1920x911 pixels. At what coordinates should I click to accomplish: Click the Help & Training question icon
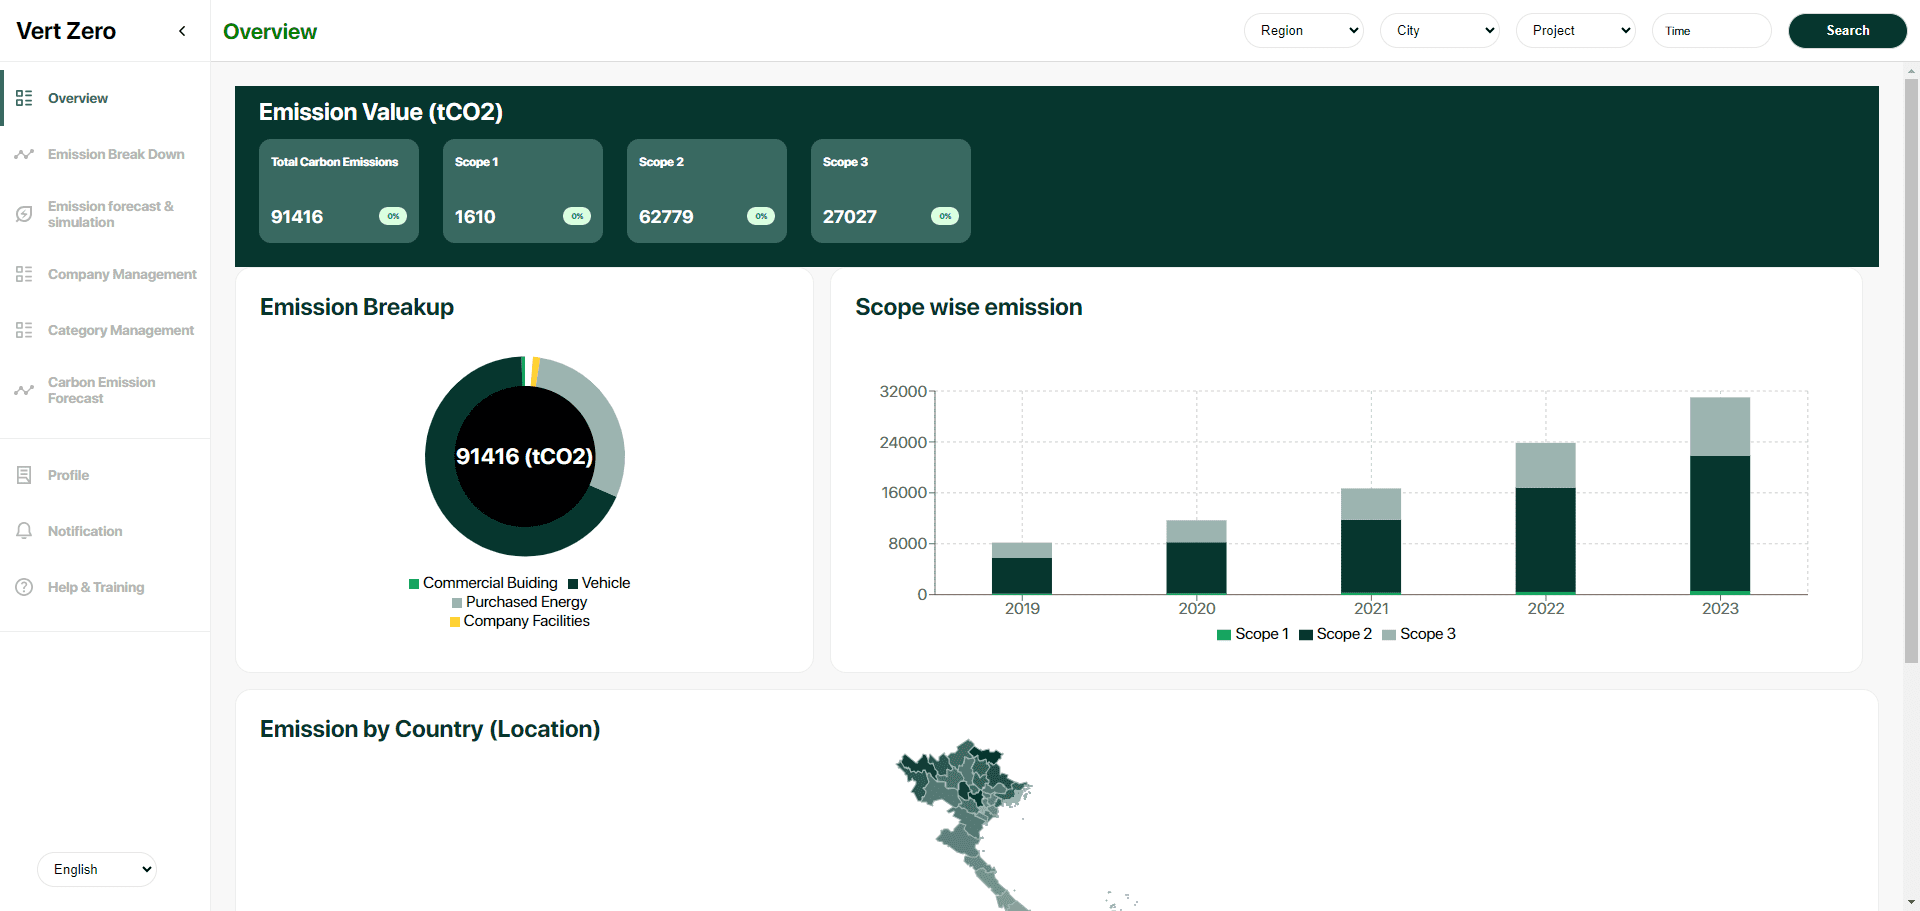[24, 587]
